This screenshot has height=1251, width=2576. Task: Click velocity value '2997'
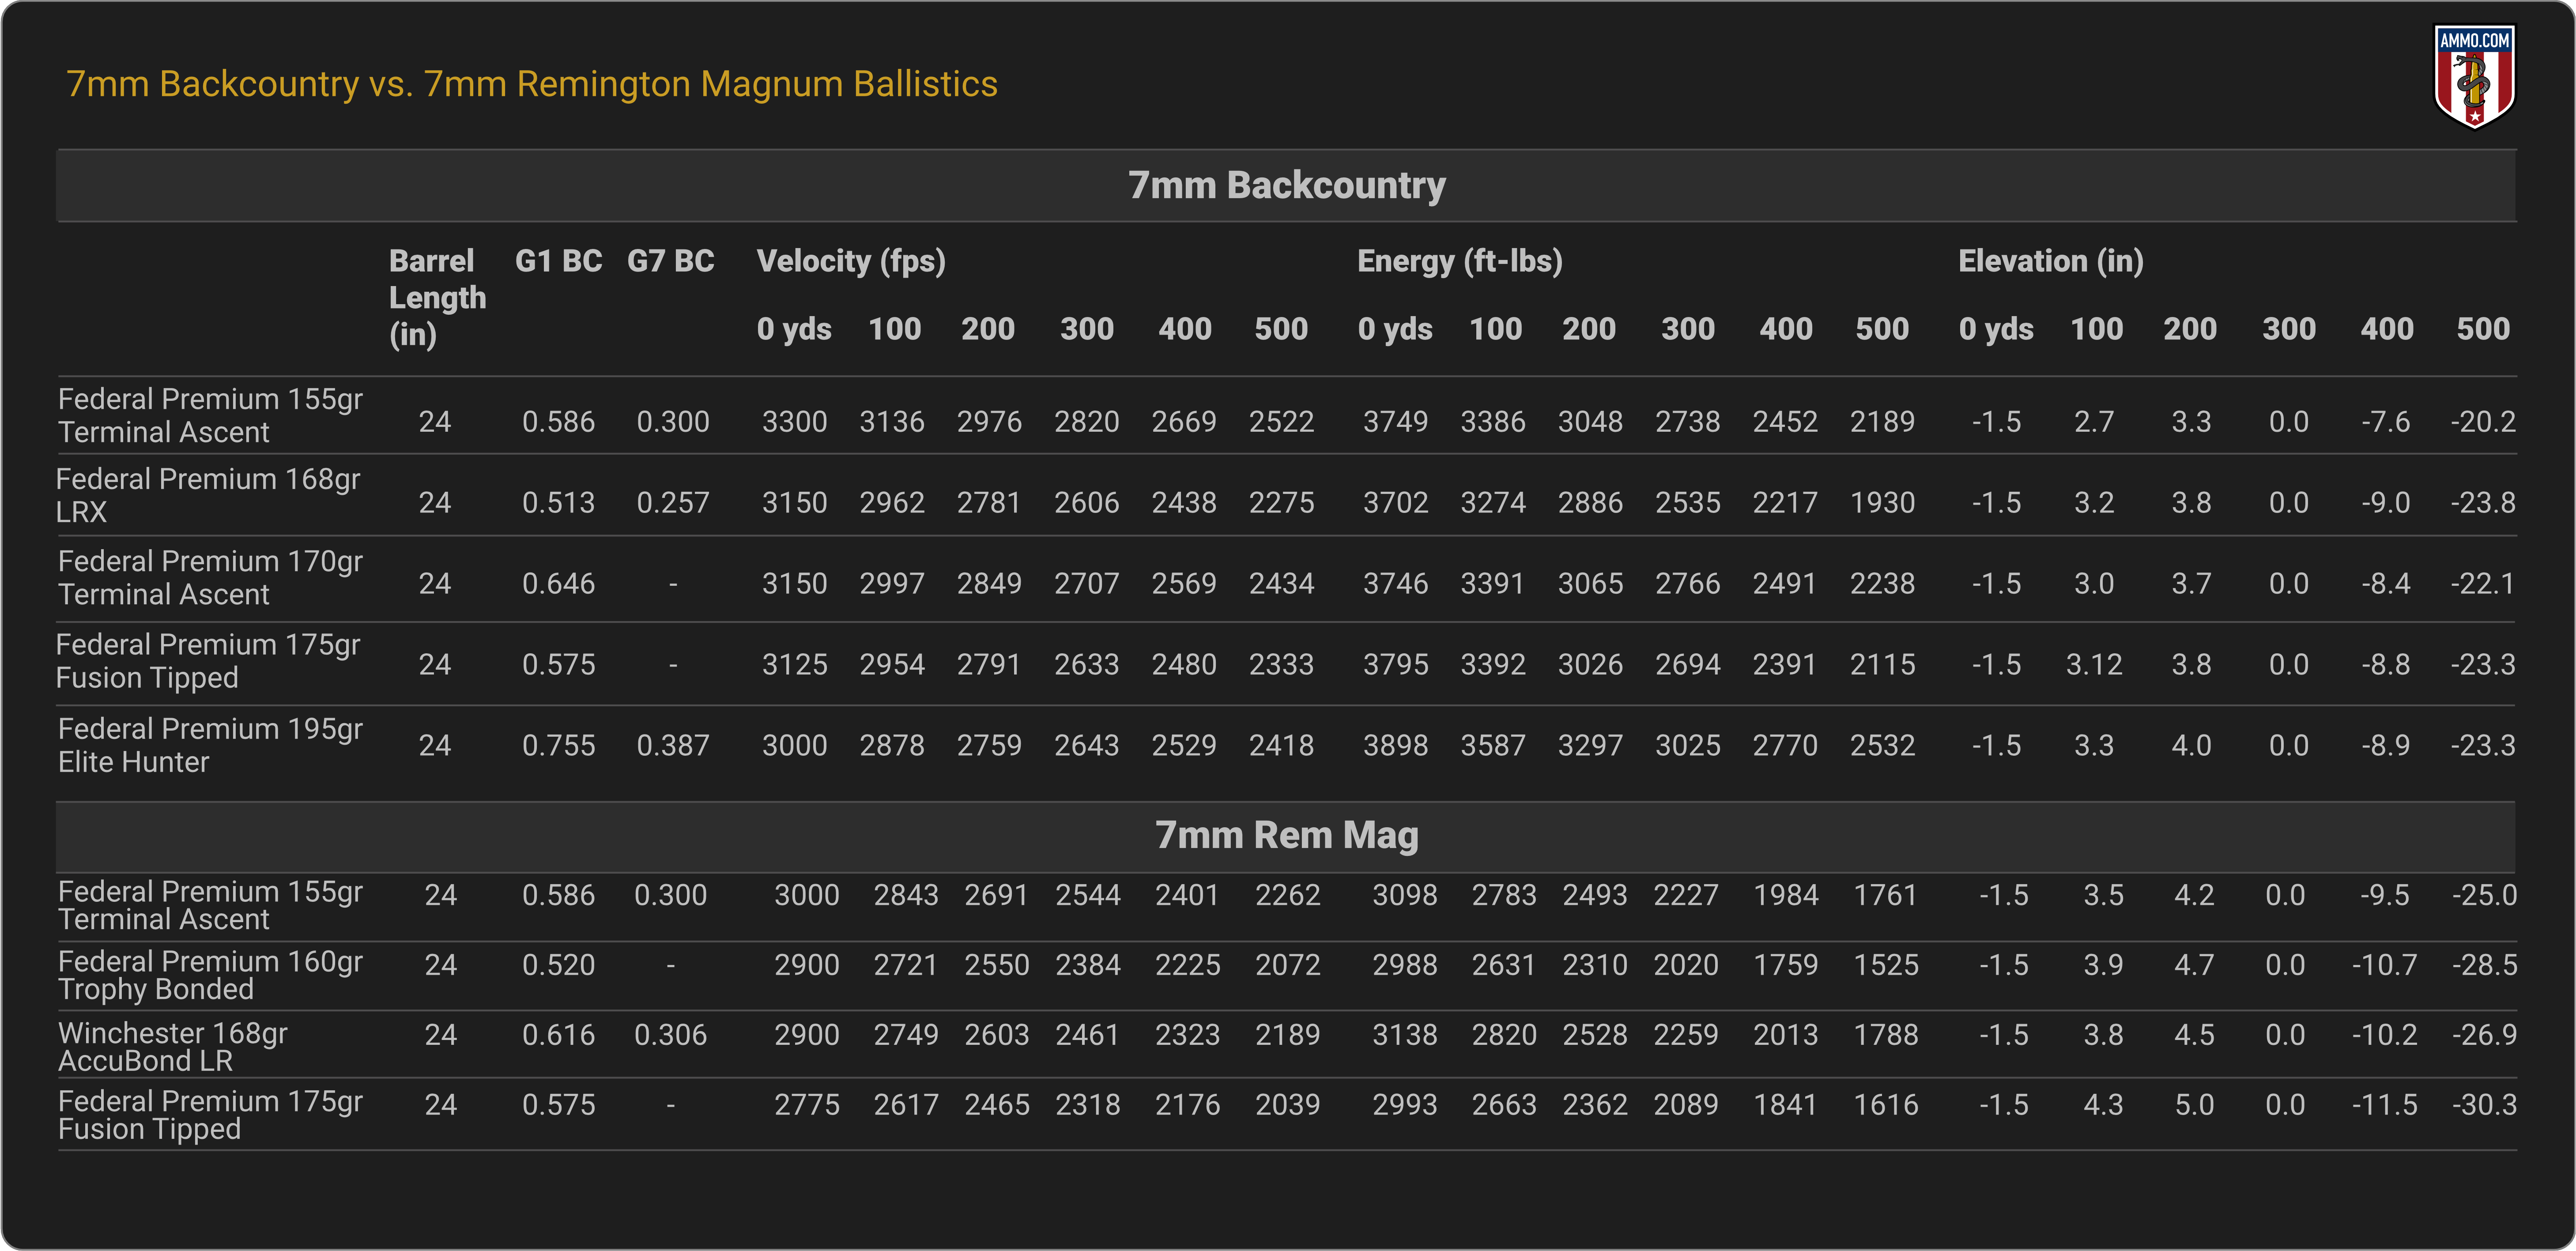(892, 584)
